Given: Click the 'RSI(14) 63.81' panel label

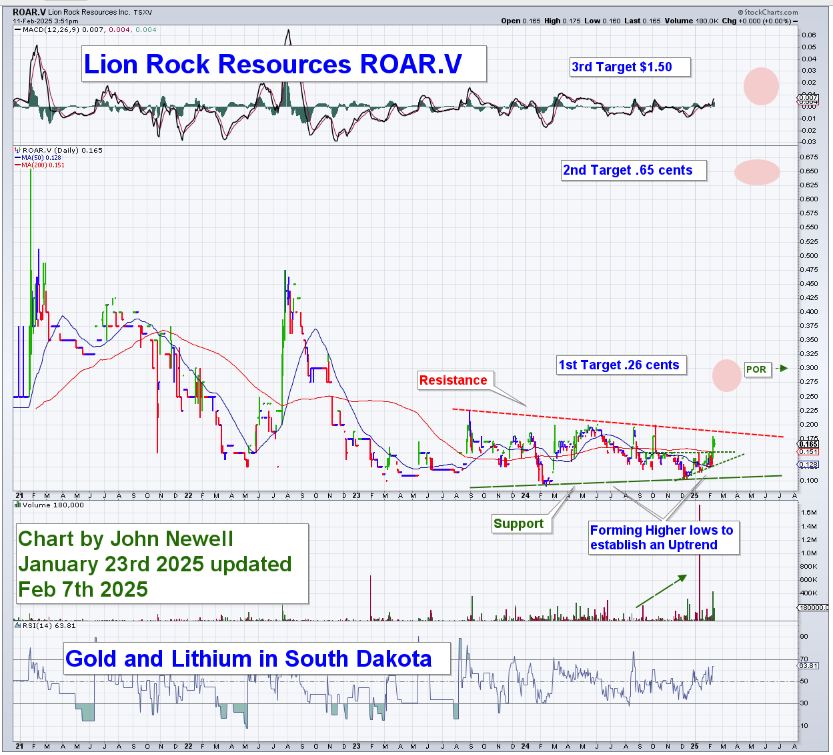Looking at the screenshot, I should (x=46, y=625).
